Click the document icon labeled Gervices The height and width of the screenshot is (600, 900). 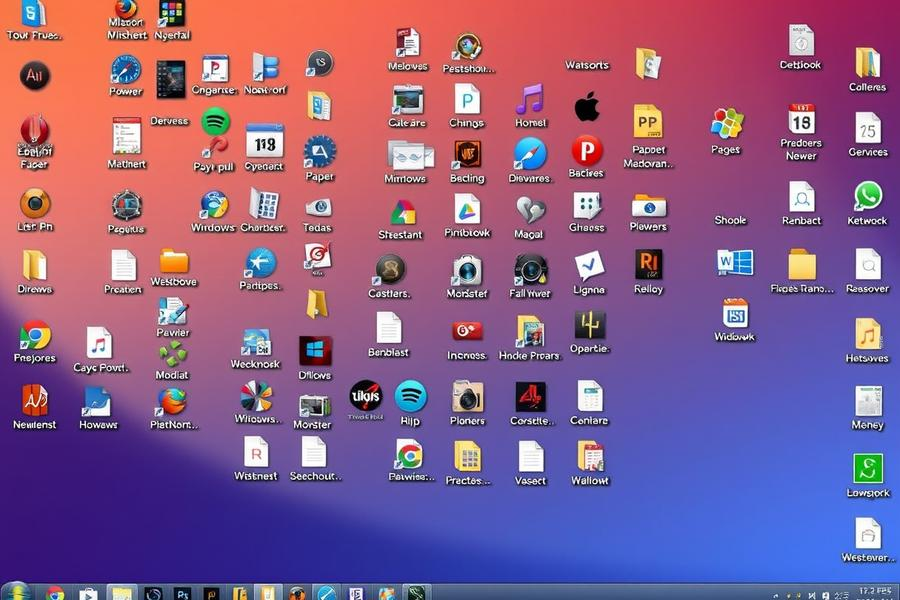867,128
